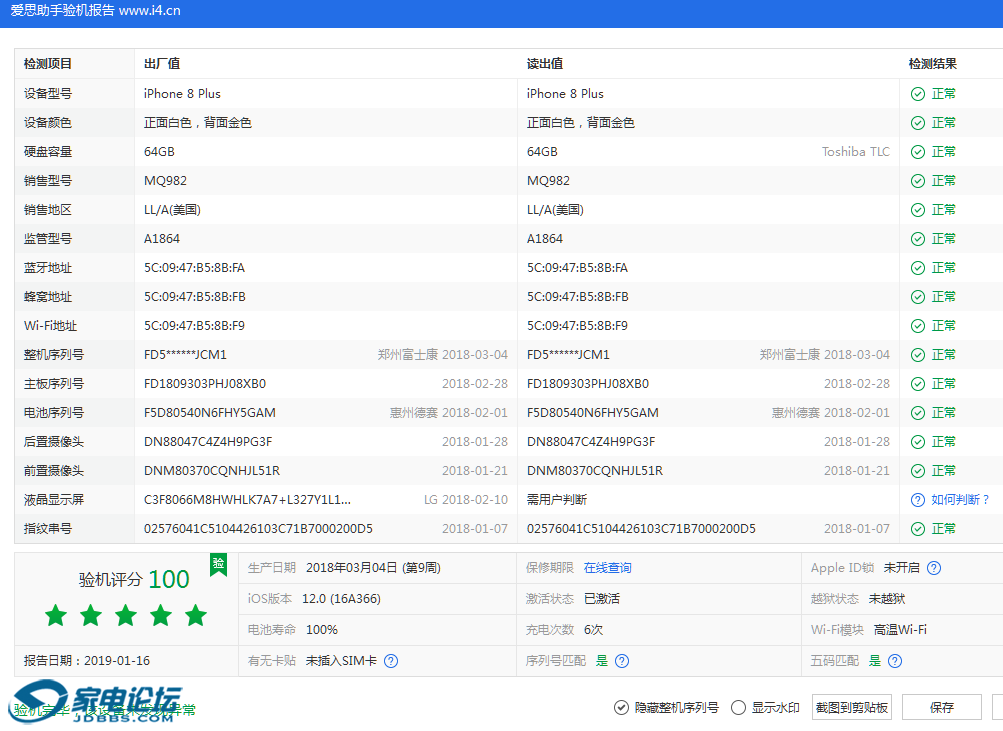Click the question mark icon in 液晶显示屏 row
Image resolution: width=1003 pixels, height=731 pixels.
click(918, 500)
